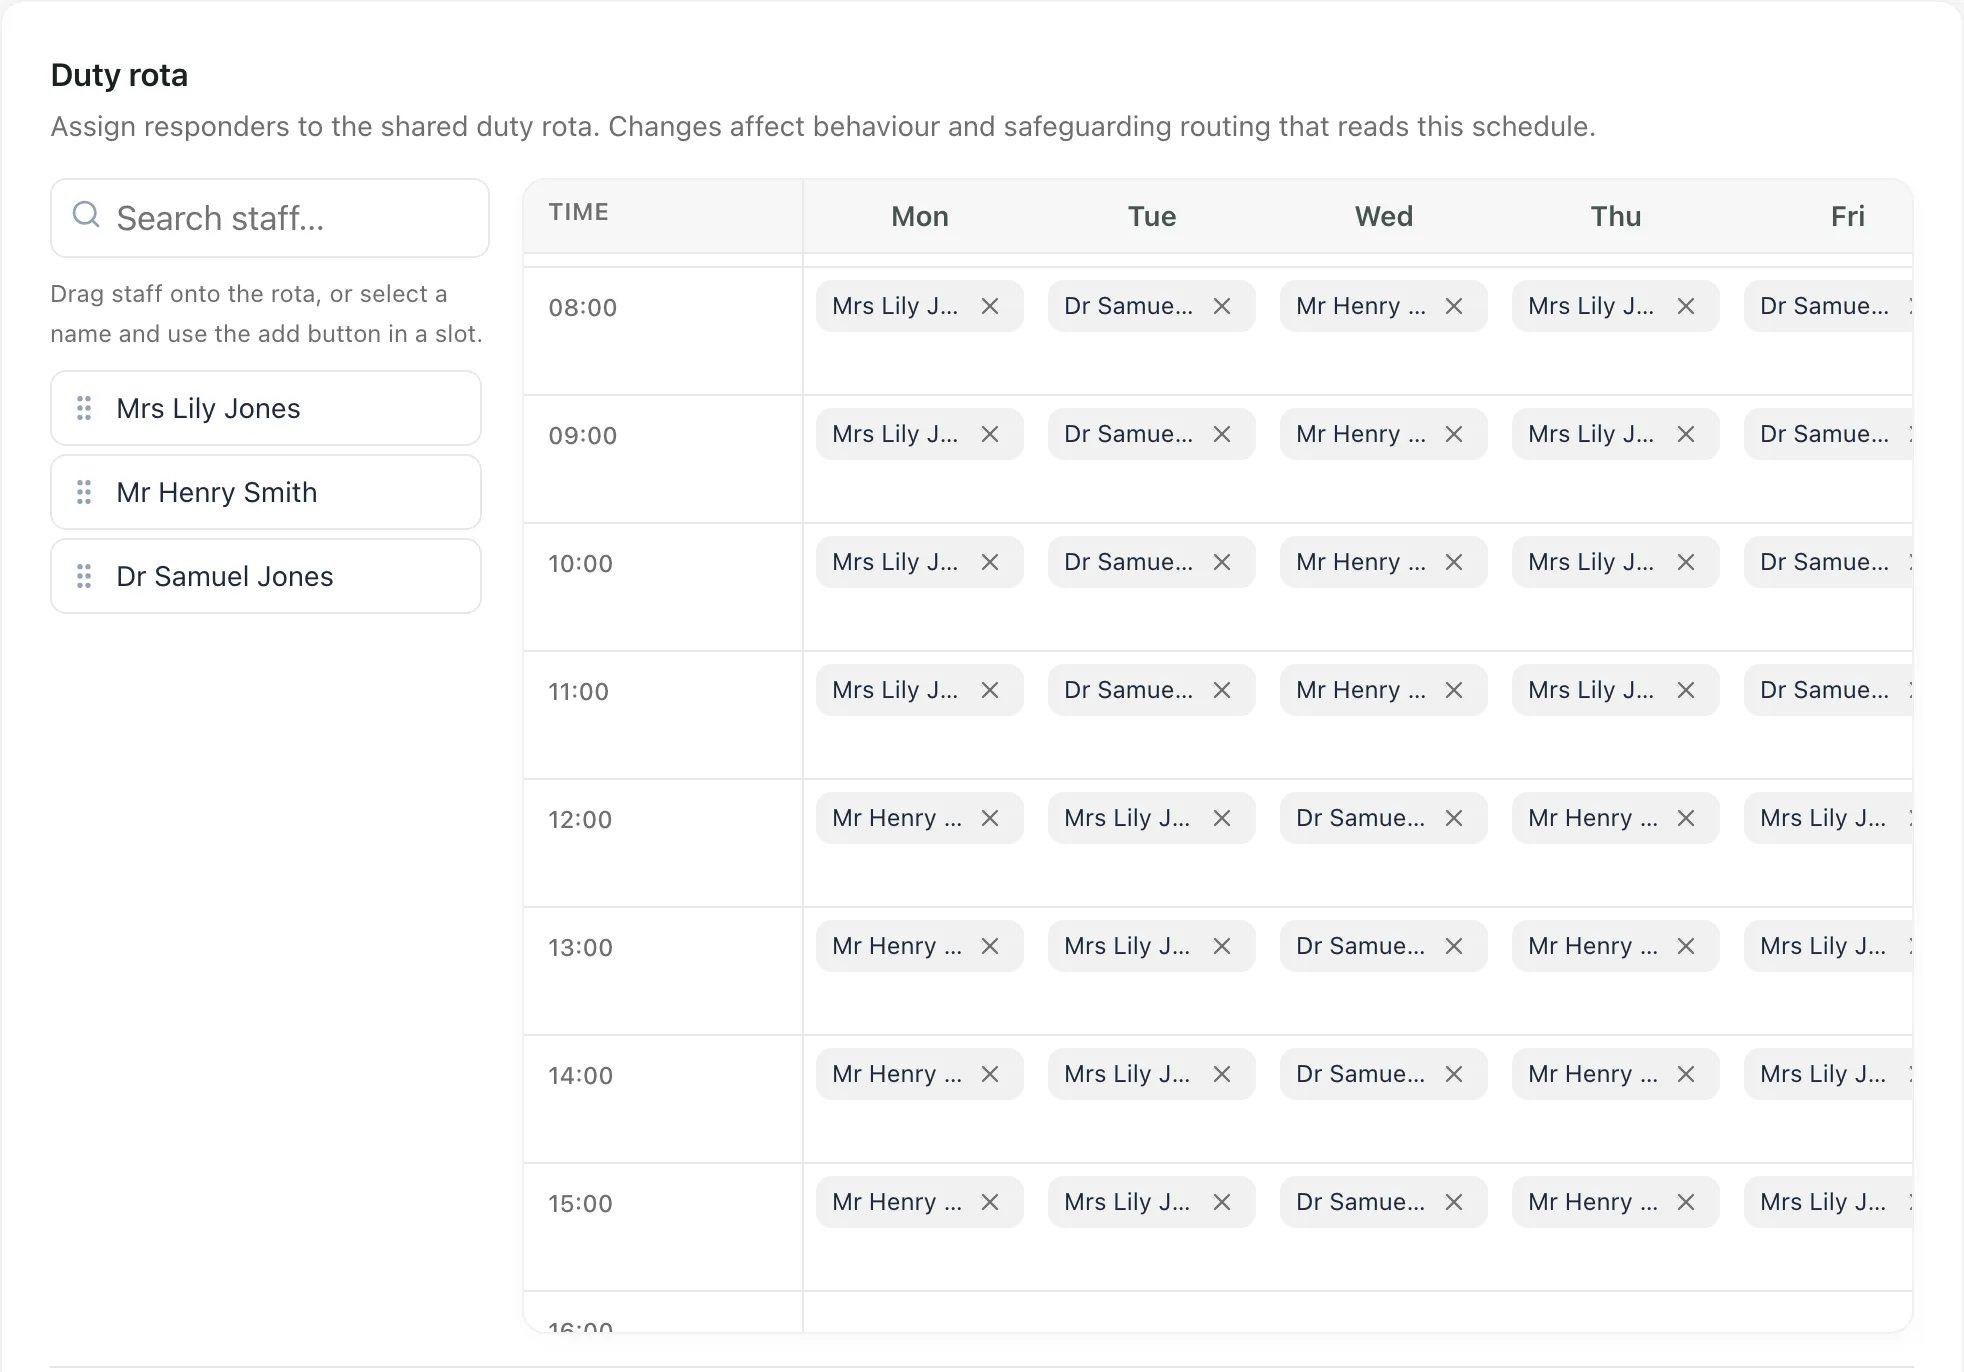1964x1372 pixels.
Task: Click the Duty rota heading
Action: (119, 75)
